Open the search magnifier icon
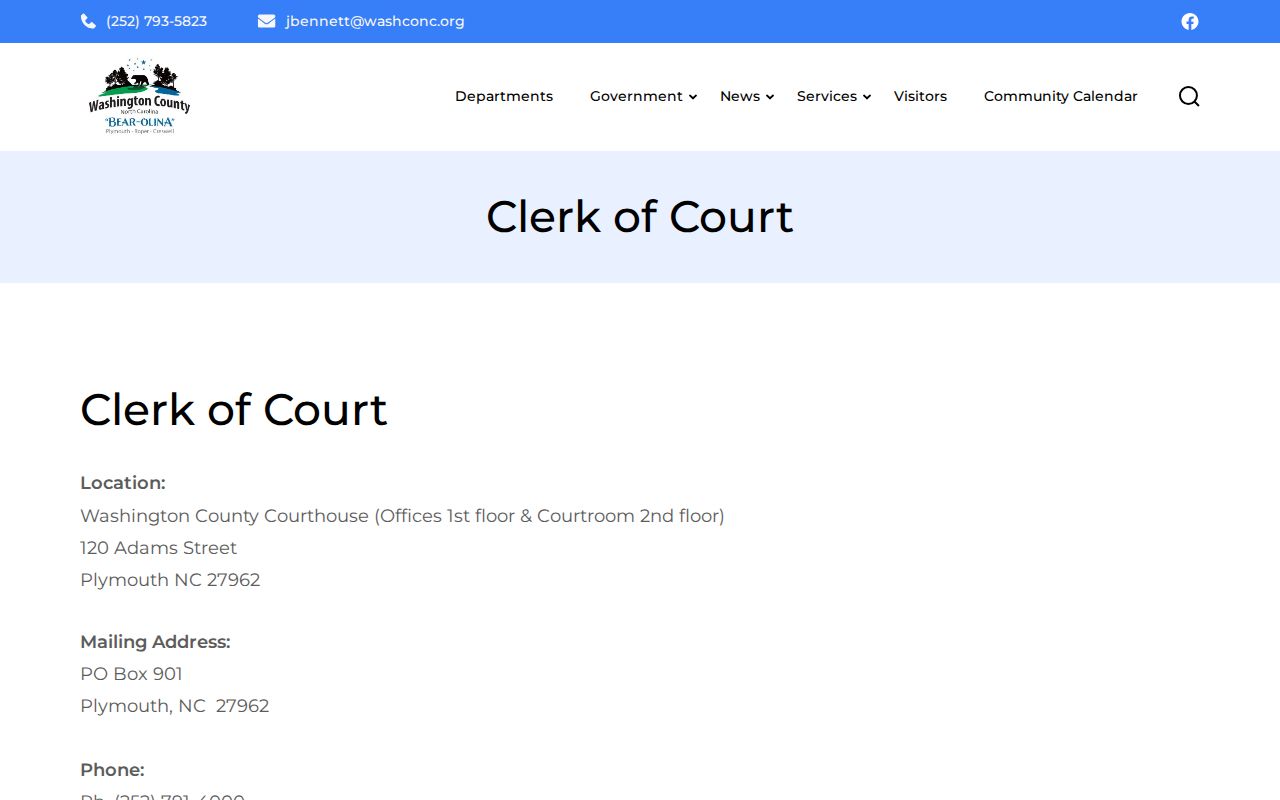 (1189, 96)
